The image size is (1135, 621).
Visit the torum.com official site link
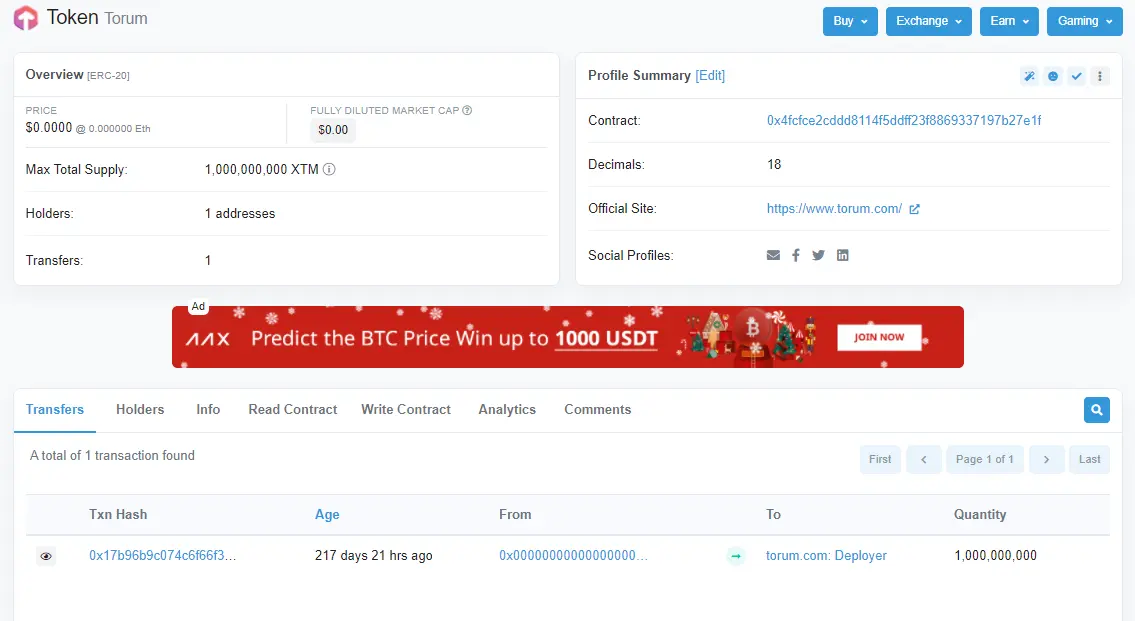pyautogui.click(x=834, y=208)
